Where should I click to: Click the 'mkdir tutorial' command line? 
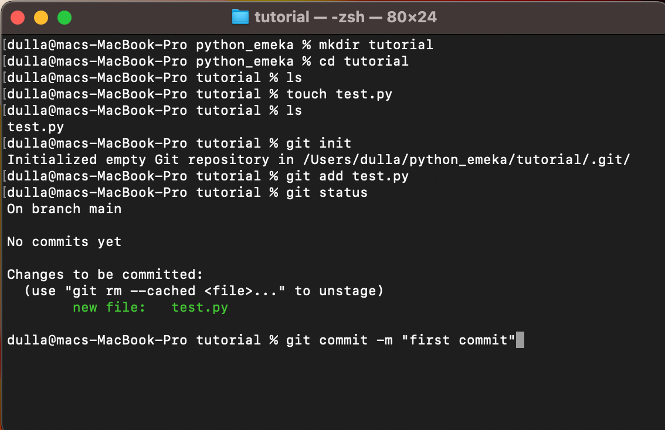pyautogui.click(x=220, y=45)
